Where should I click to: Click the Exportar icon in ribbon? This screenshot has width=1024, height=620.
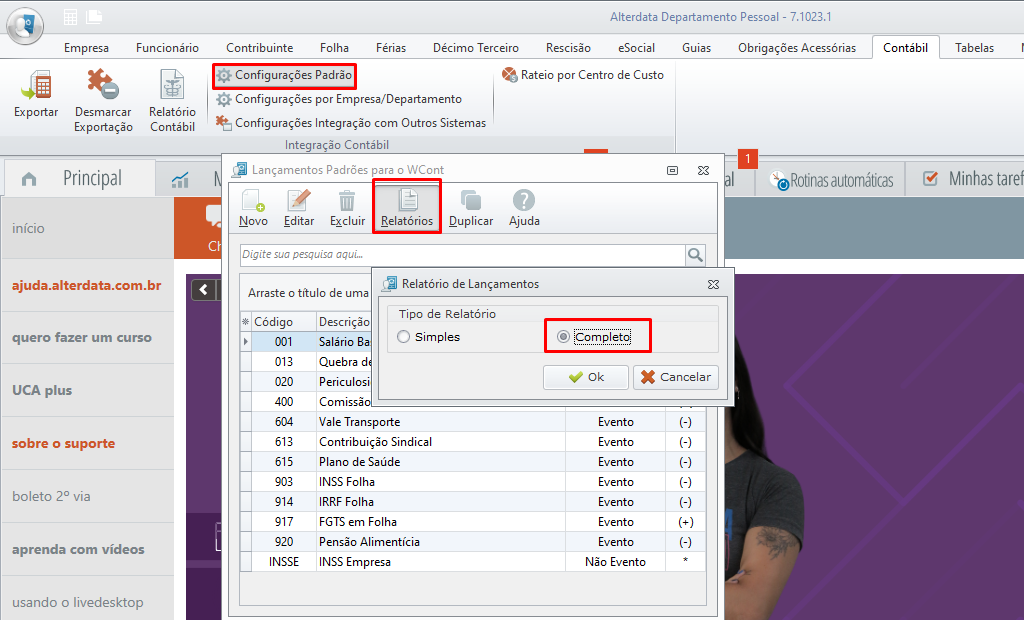coord(36,93)
